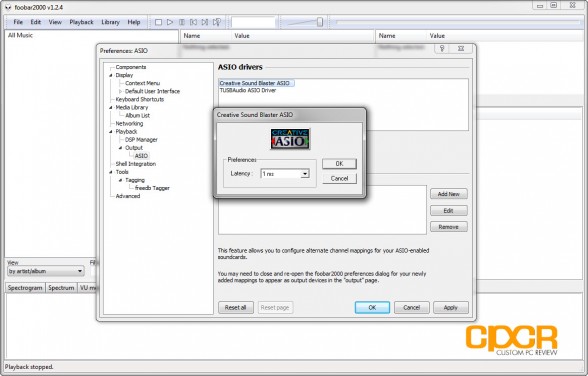Expand the Default User Interface tree node
Screen dimensions: 588x376
[120, 91]
